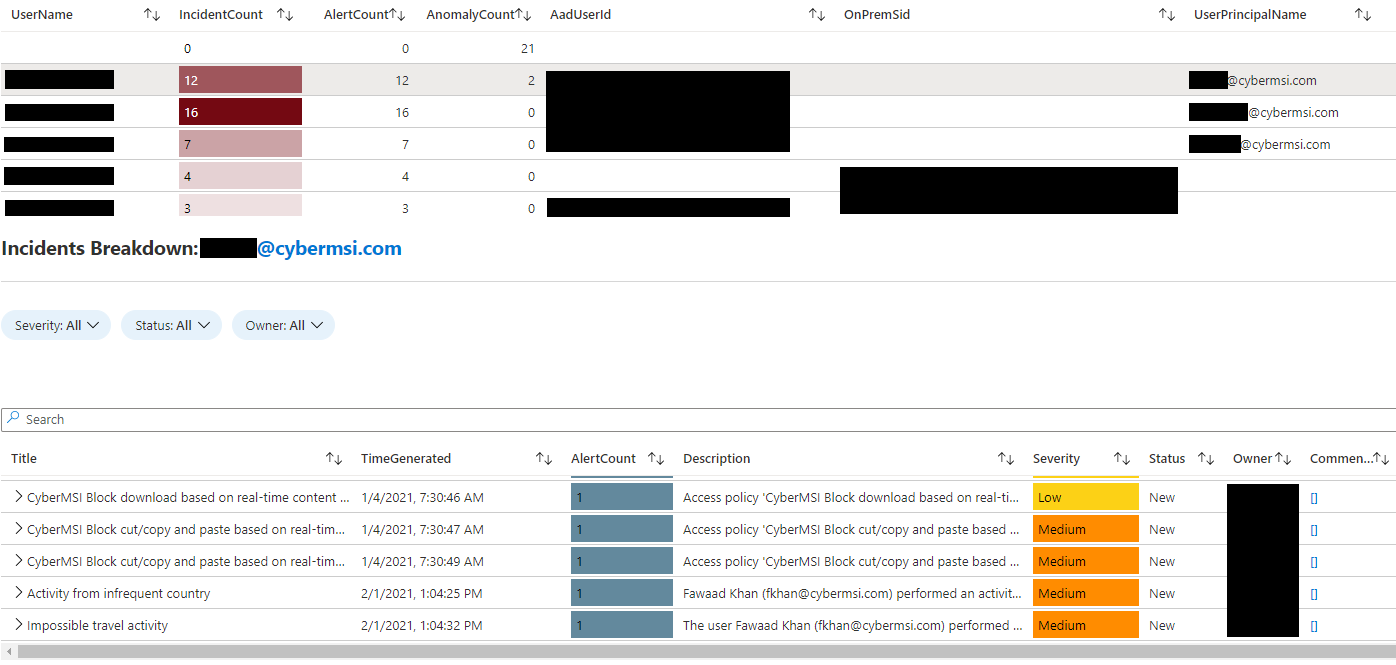Screen dimensions: 1396x665
Task: Open comments link for 7:30:49 AM incident
Action: click(1314, 562)
